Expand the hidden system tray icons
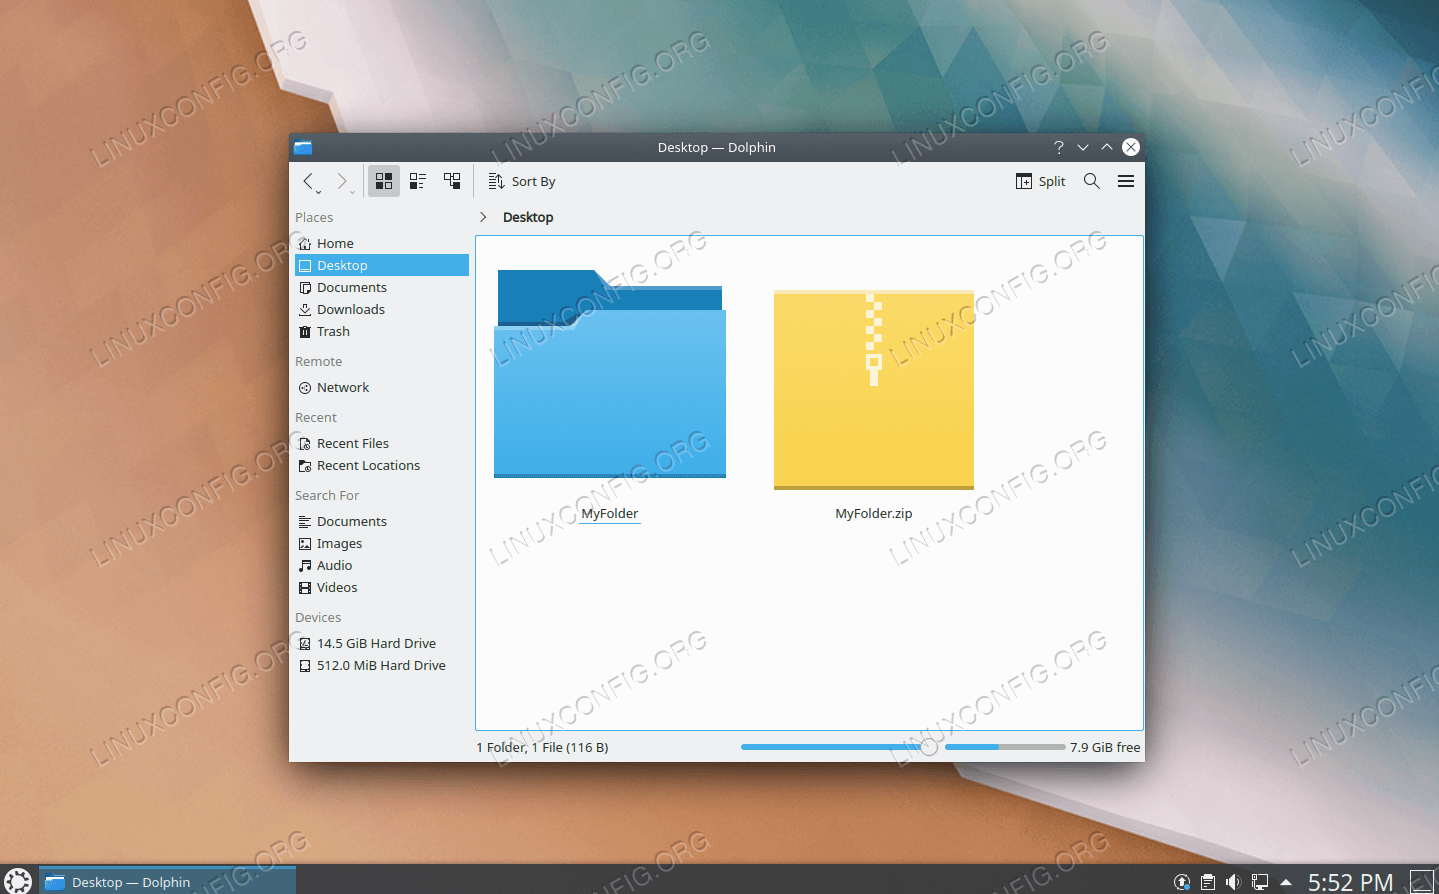The width and height of the screenshot is (1439, 894). (x=1285, y=882)
